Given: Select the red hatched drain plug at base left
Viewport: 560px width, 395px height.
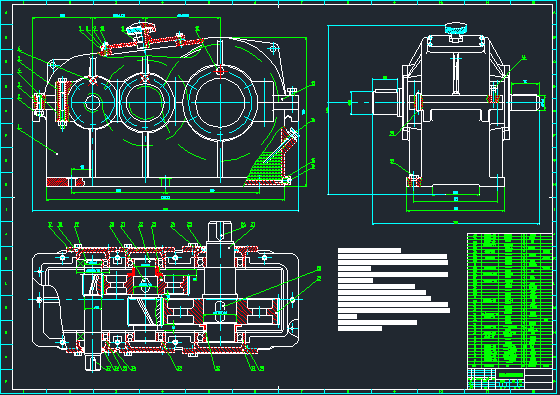Looking at the screenshot, I should click(65, 182).
